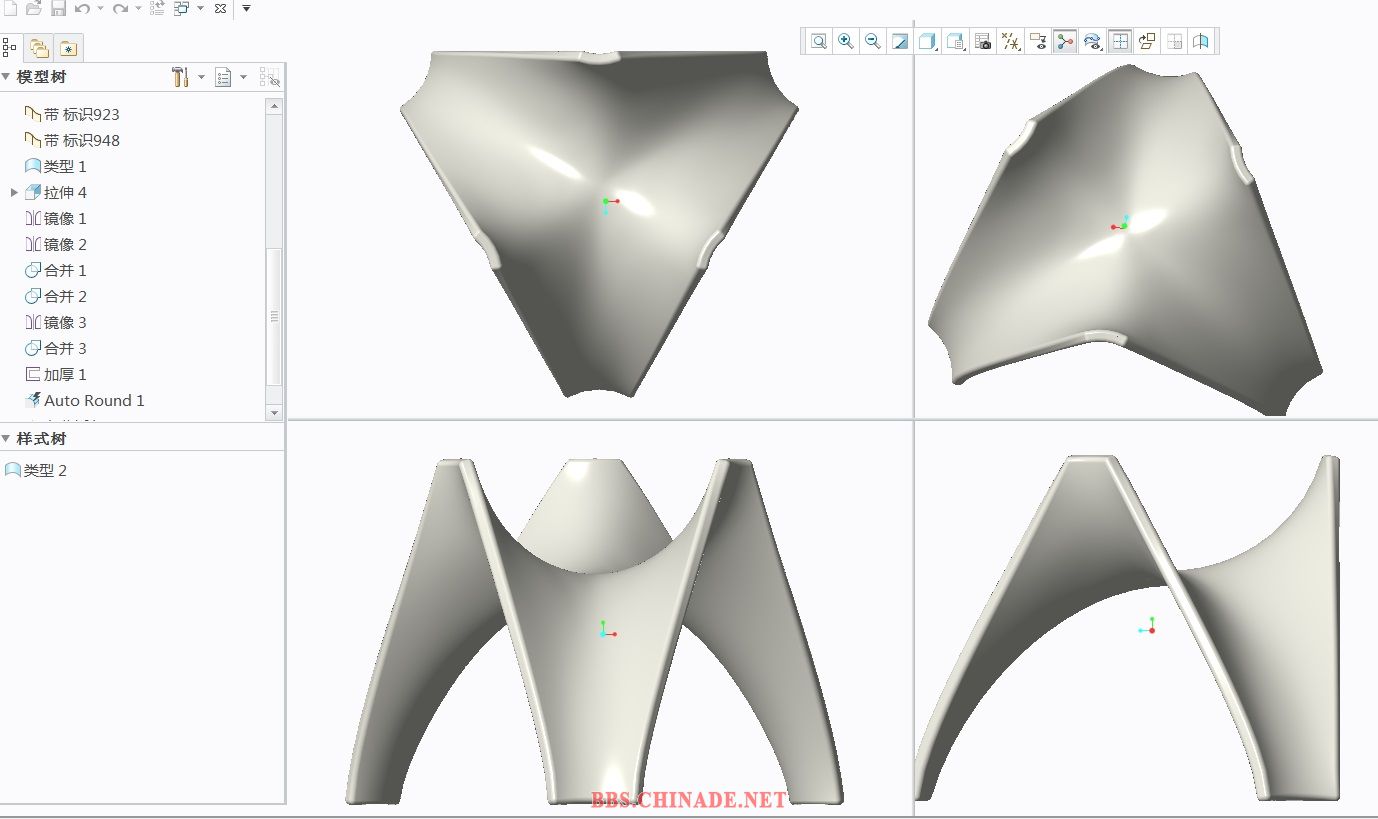The width and height of the screenshot is (1378, 819).
Task: Select the 合并 2 merge feature
Action: [56, 296]
